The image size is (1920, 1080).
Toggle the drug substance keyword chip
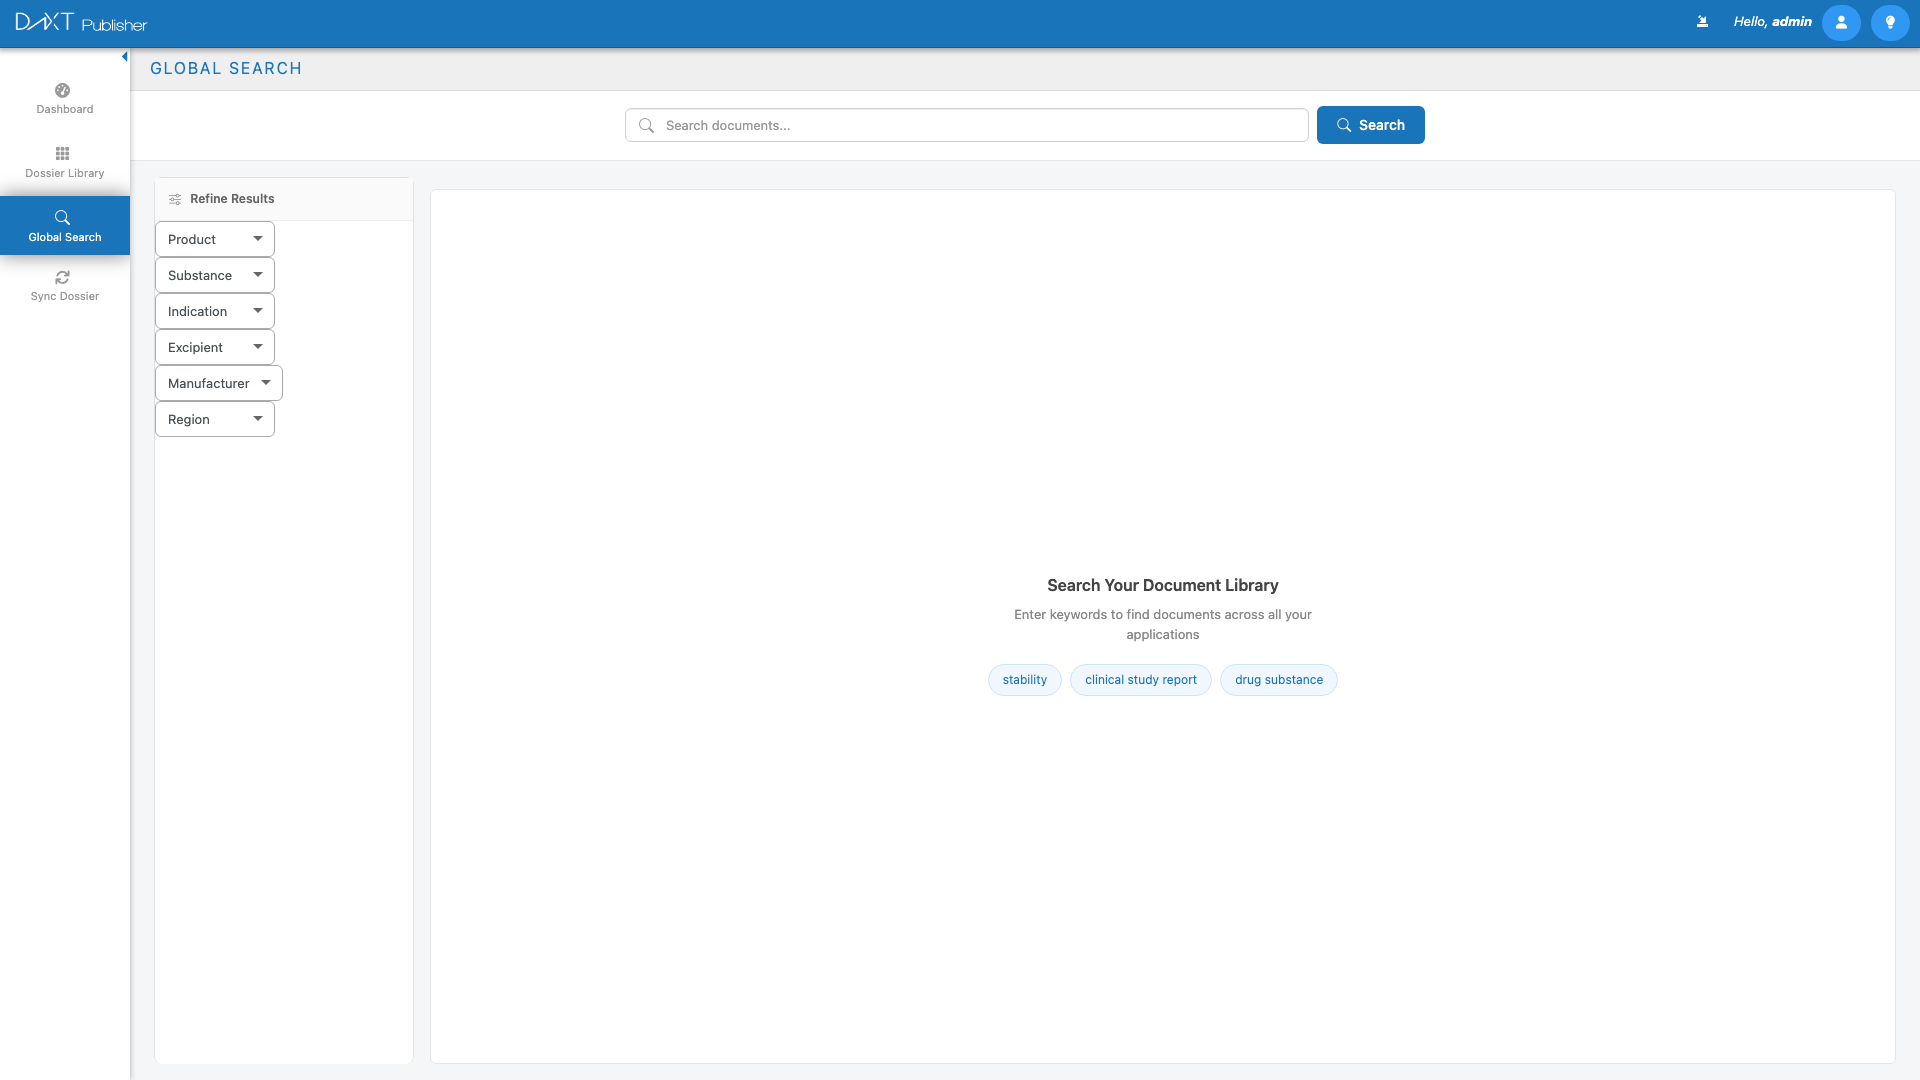1278,679
